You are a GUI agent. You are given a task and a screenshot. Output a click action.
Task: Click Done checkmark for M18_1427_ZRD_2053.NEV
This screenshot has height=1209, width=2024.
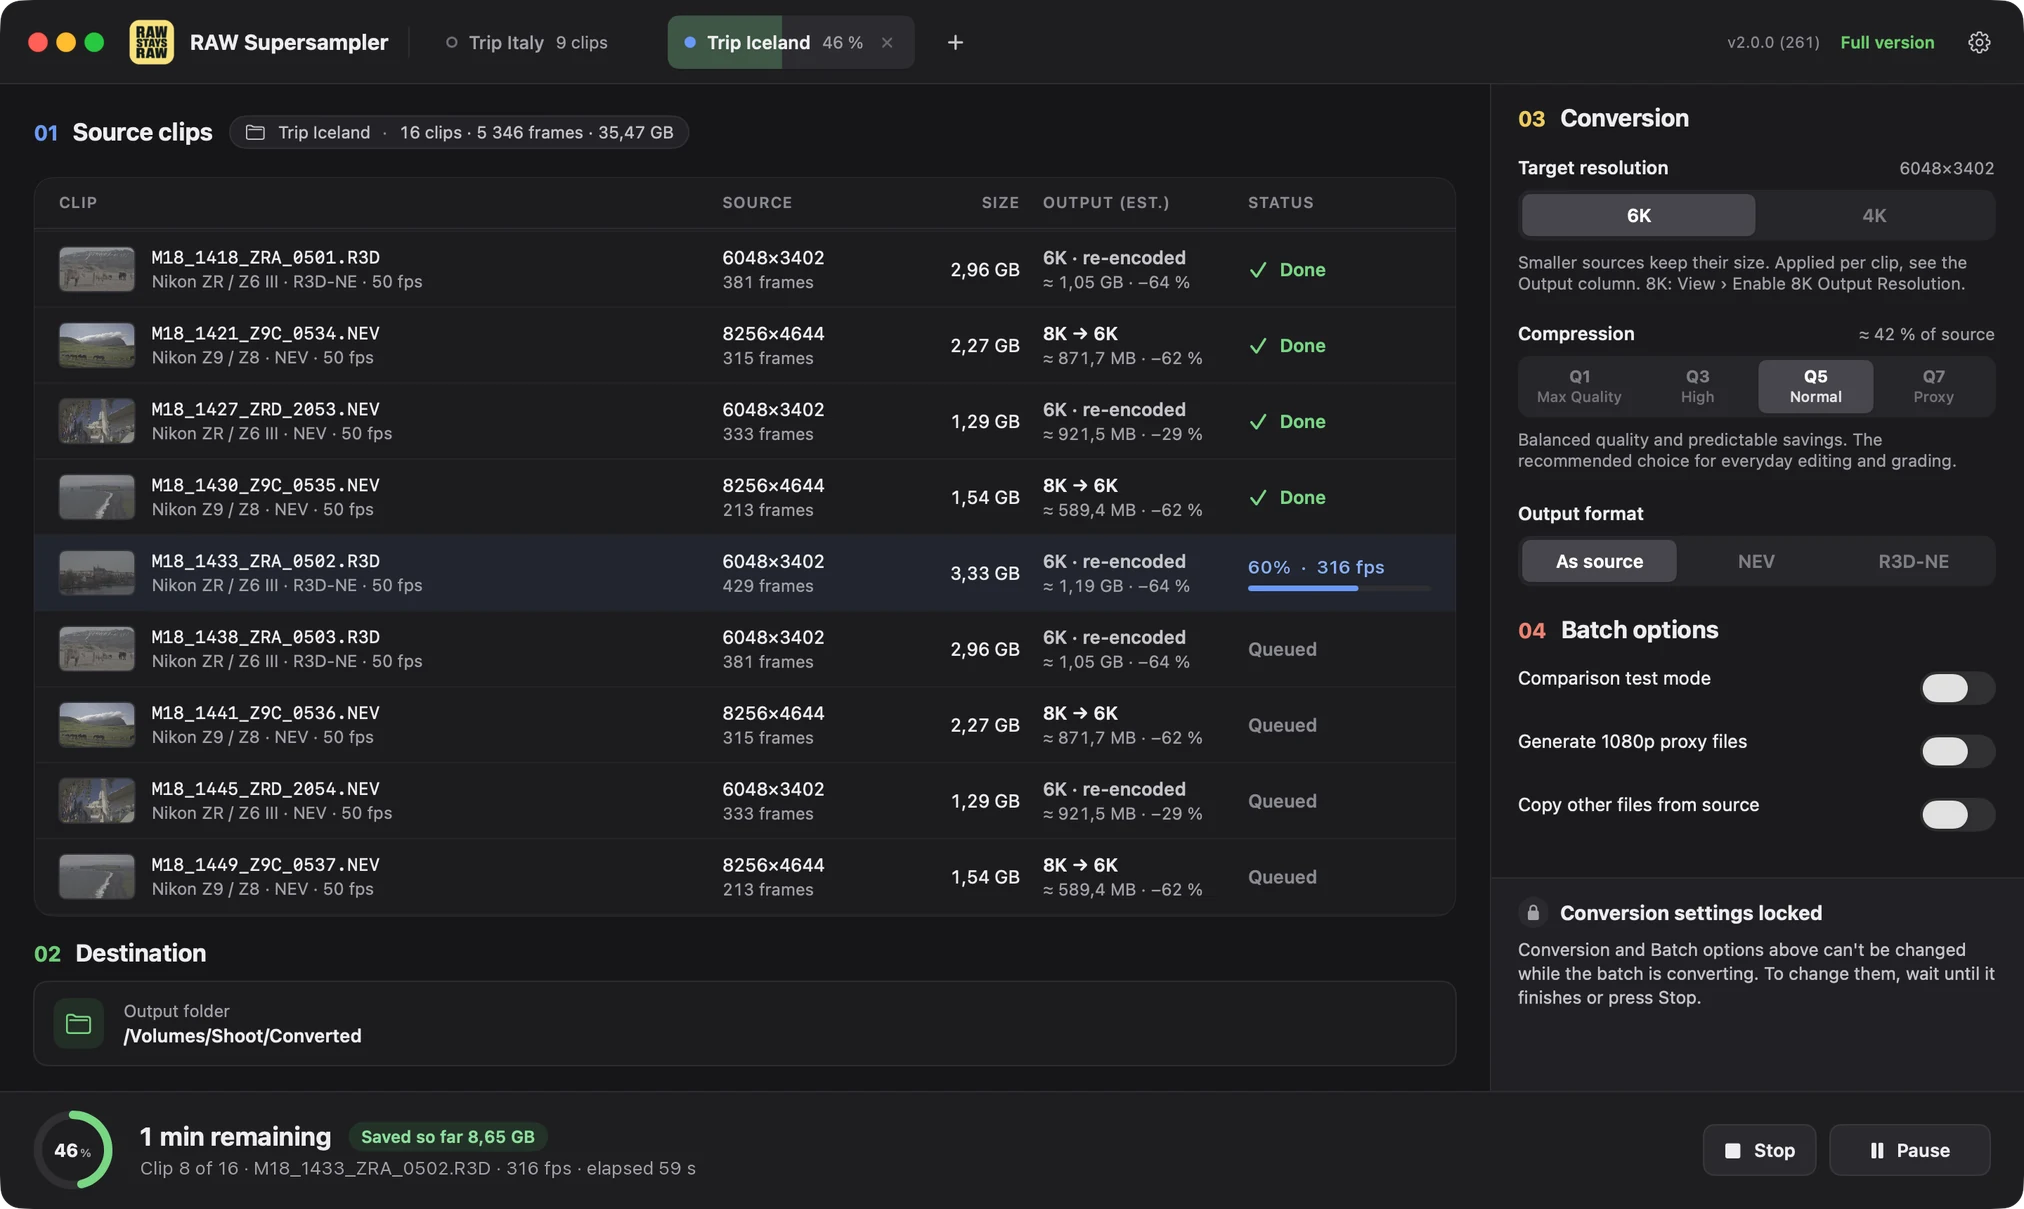point(1258,422)
